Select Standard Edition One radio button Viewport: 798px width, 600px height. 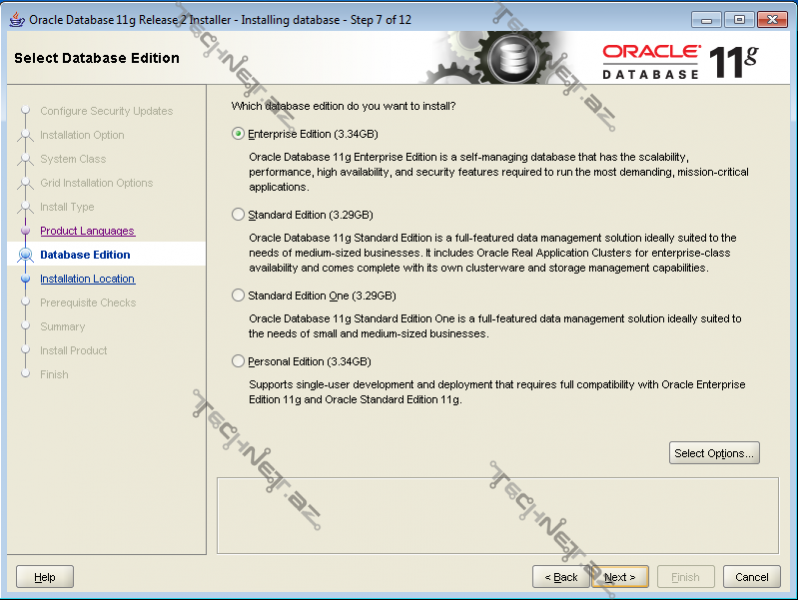[238, 296]
